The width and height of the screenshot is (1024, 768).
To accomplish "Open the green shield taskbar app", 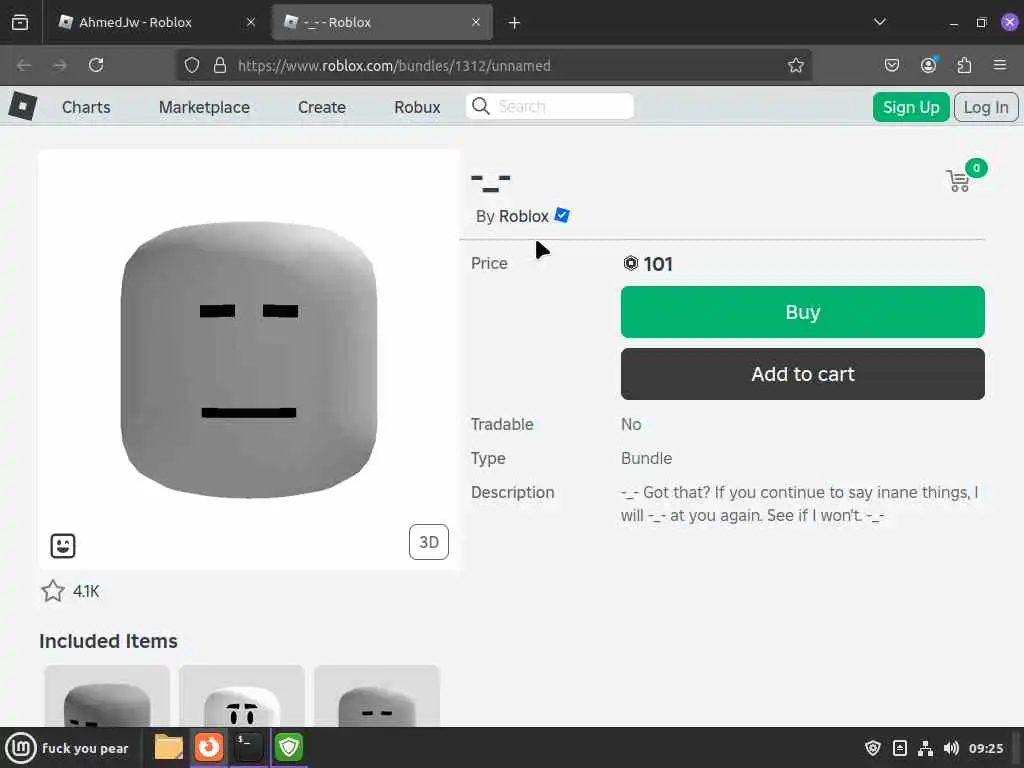I will 289,747.
